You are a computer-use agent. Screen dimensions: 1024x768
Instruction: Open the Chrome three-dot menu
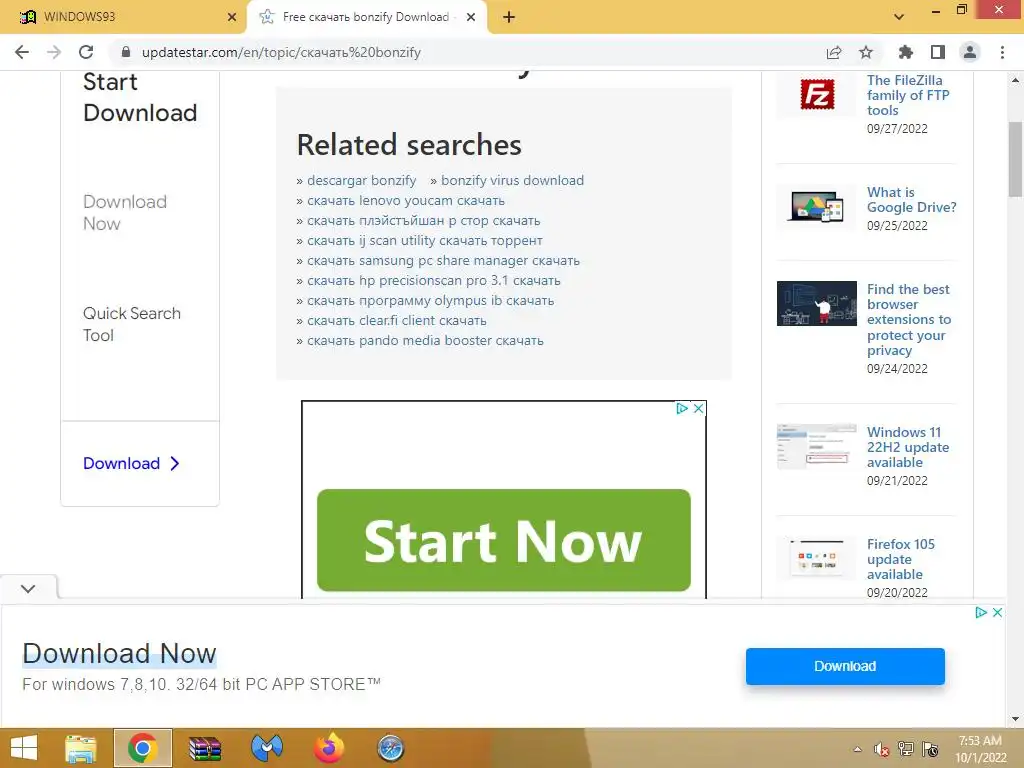[x=1002, y=52]
